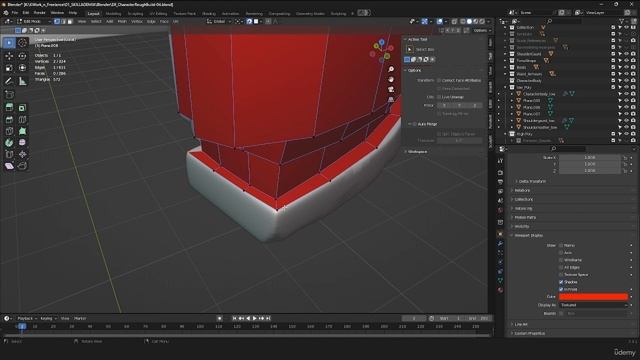The height and width of the screenshot is (360, 640).
Task: Open the Color swatch in Viewport Display
Action: (x=593, y=297)
